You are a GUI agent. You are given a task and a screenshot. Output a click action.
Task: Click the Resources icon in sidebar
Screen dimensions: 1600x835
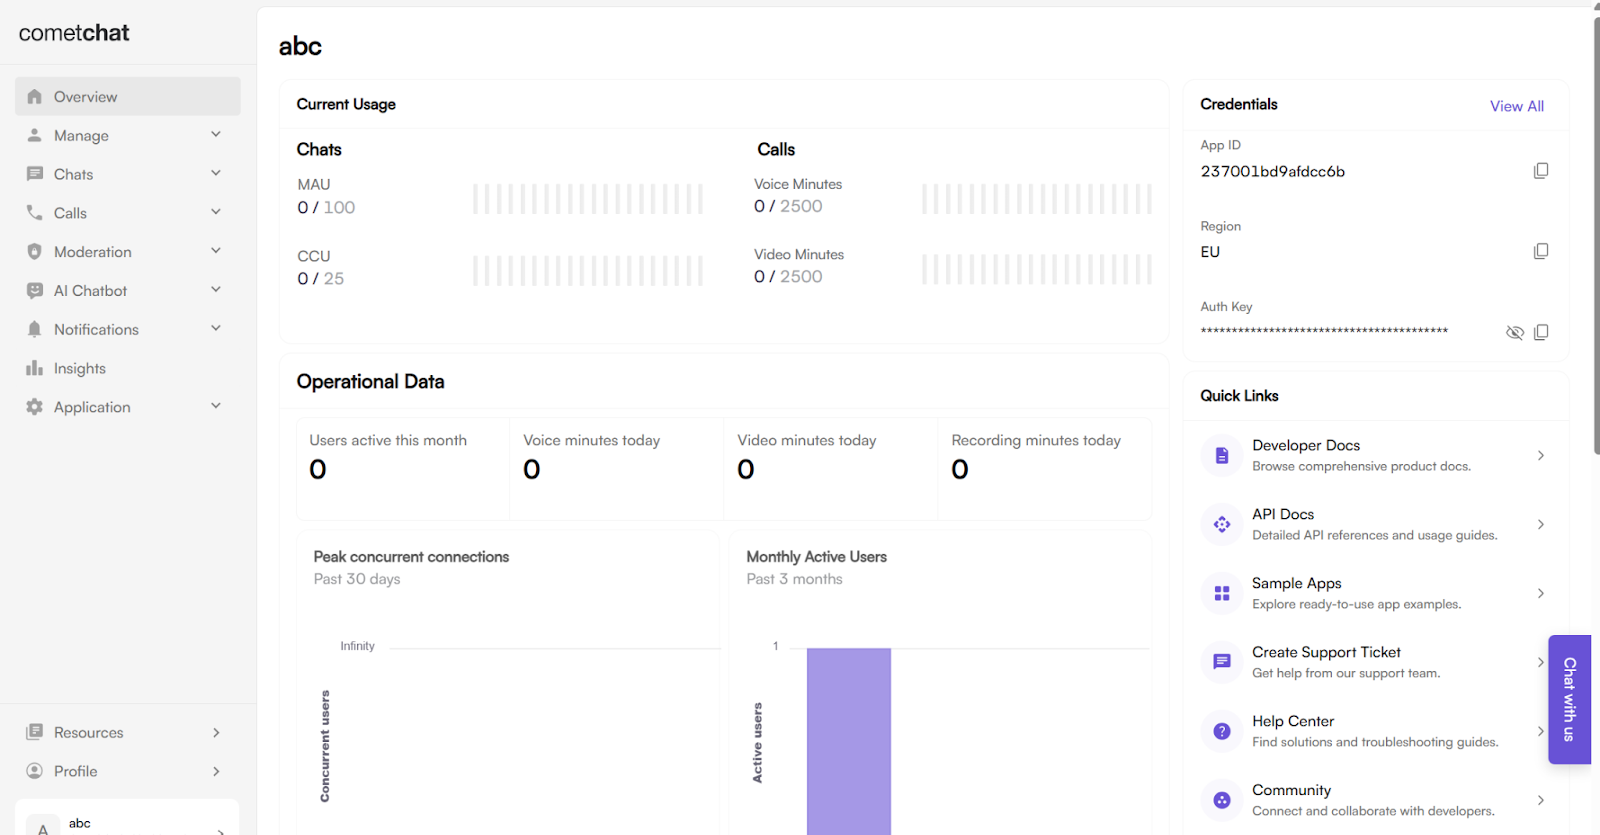[34, 732]
